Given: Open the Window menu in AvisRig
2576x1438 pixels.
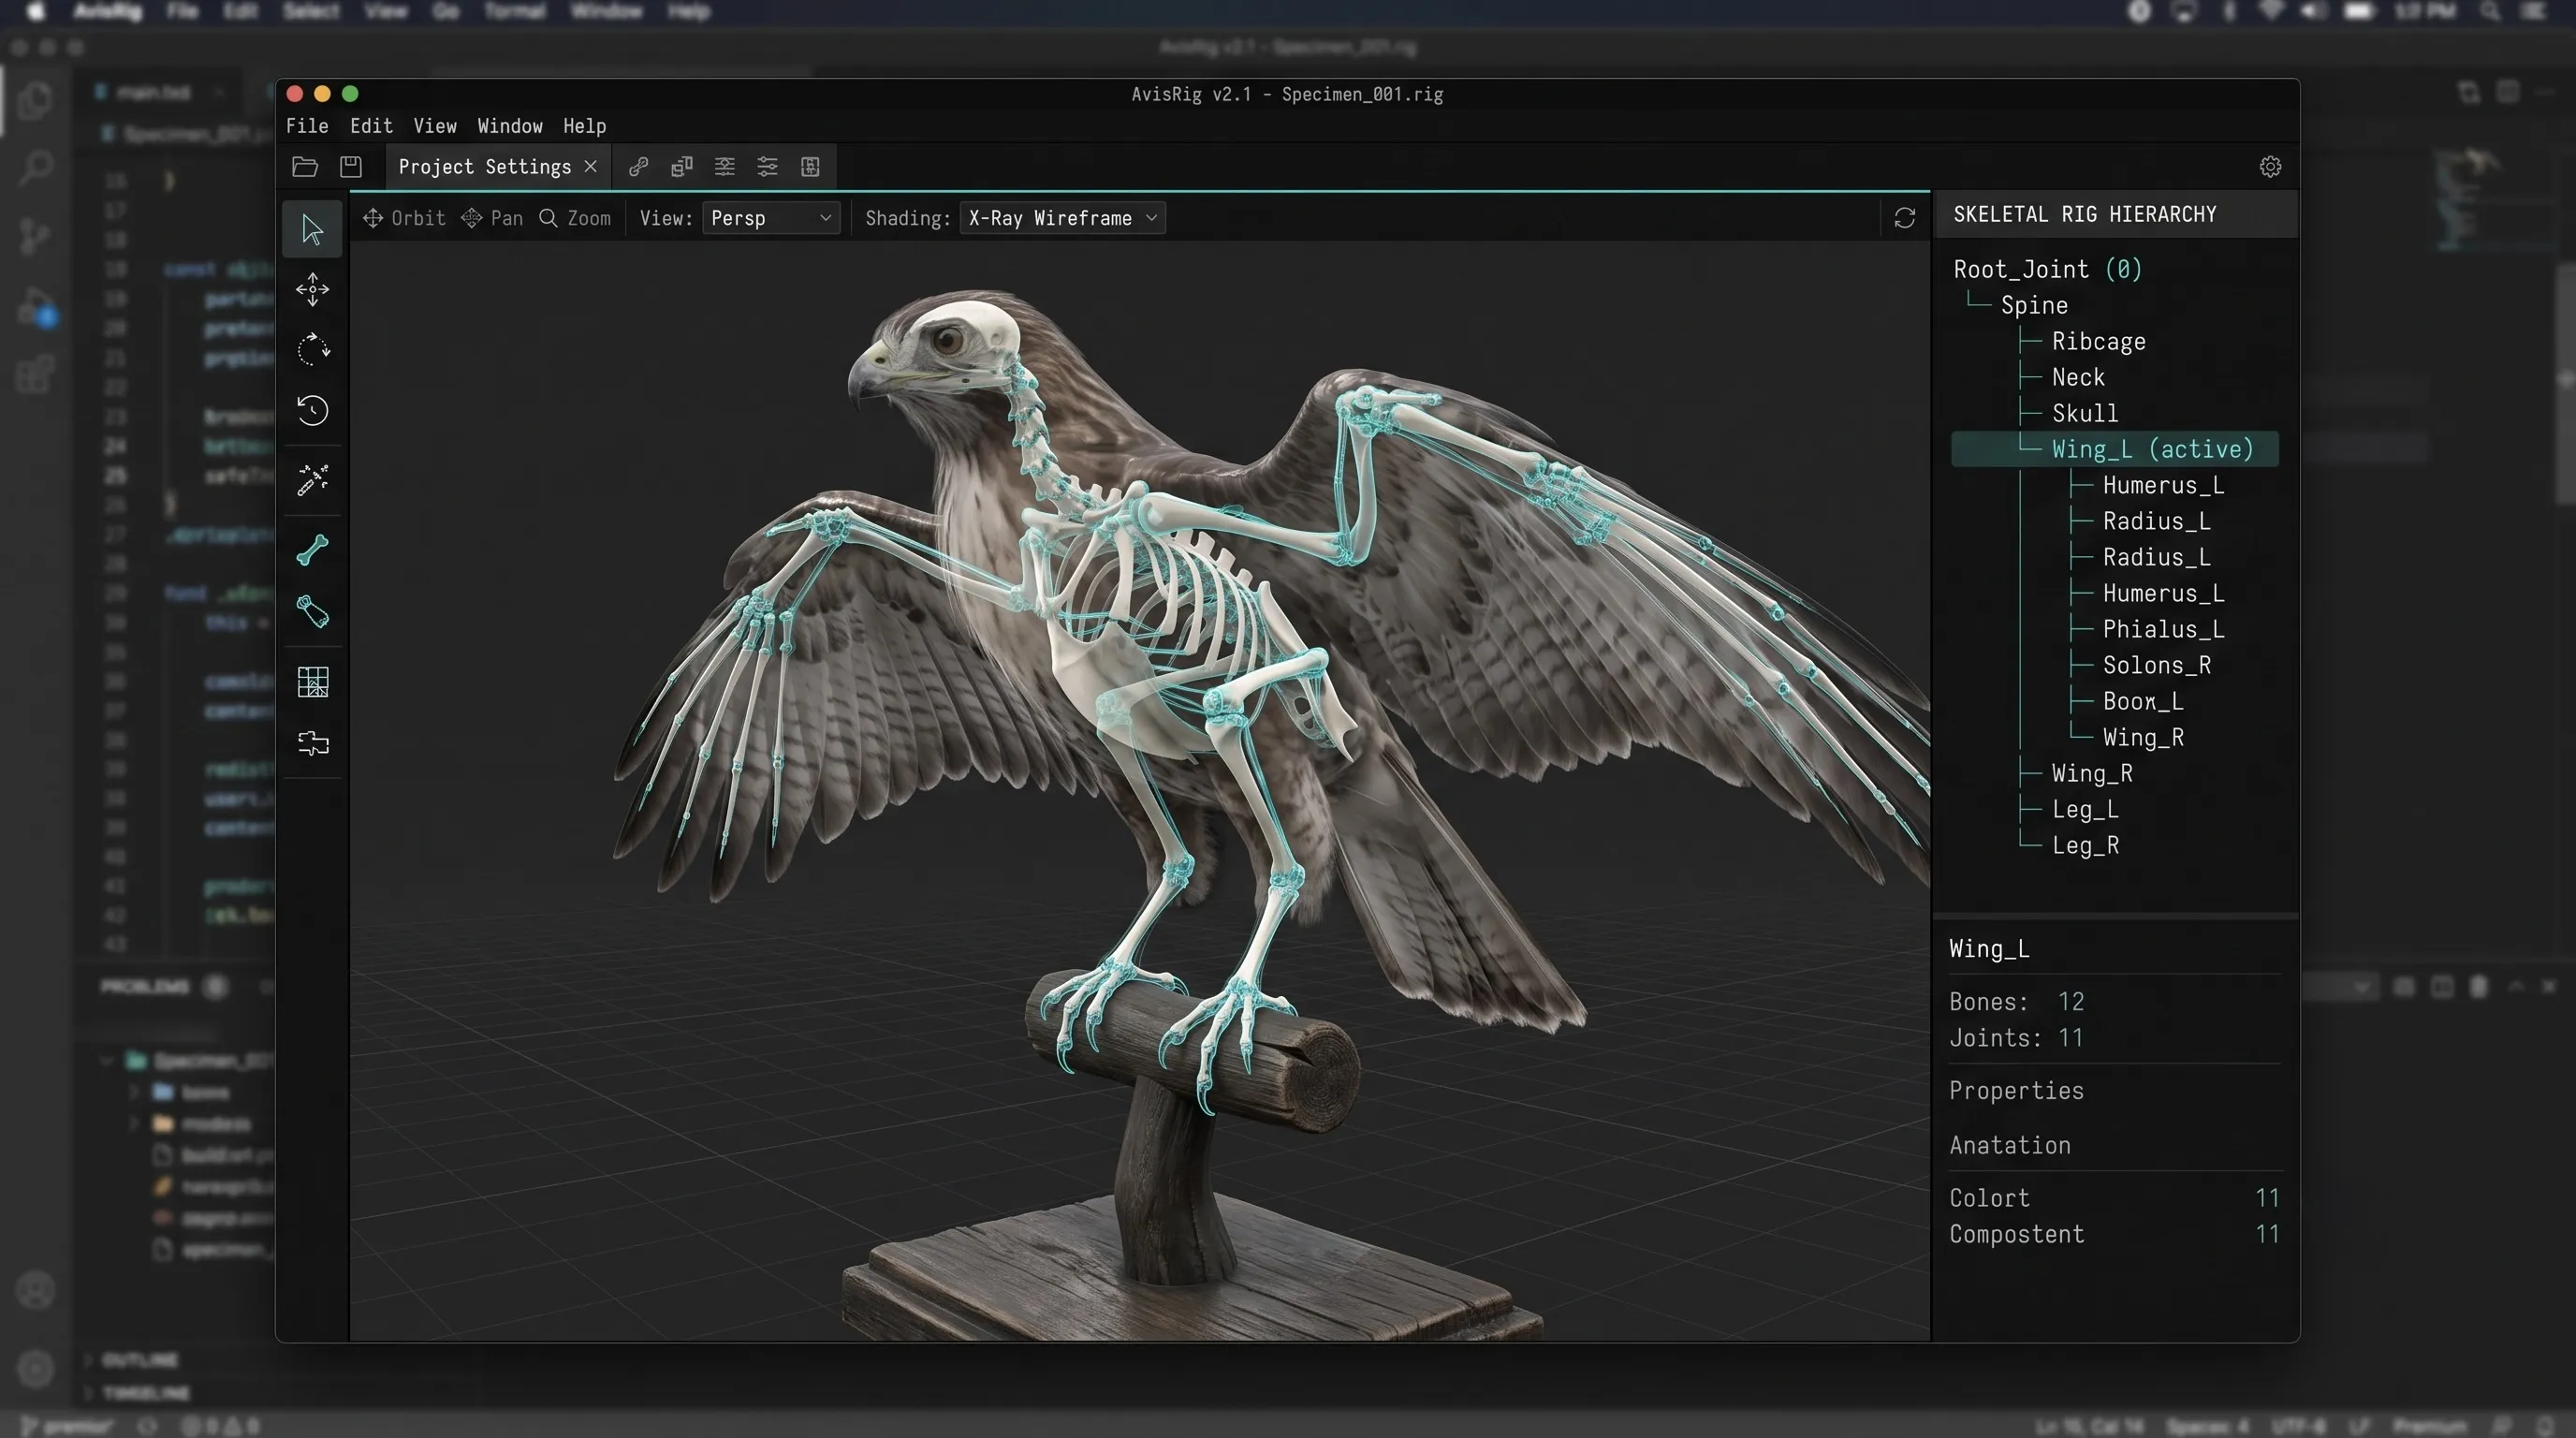Looking at the screenshot, I should tap(510, 126).
